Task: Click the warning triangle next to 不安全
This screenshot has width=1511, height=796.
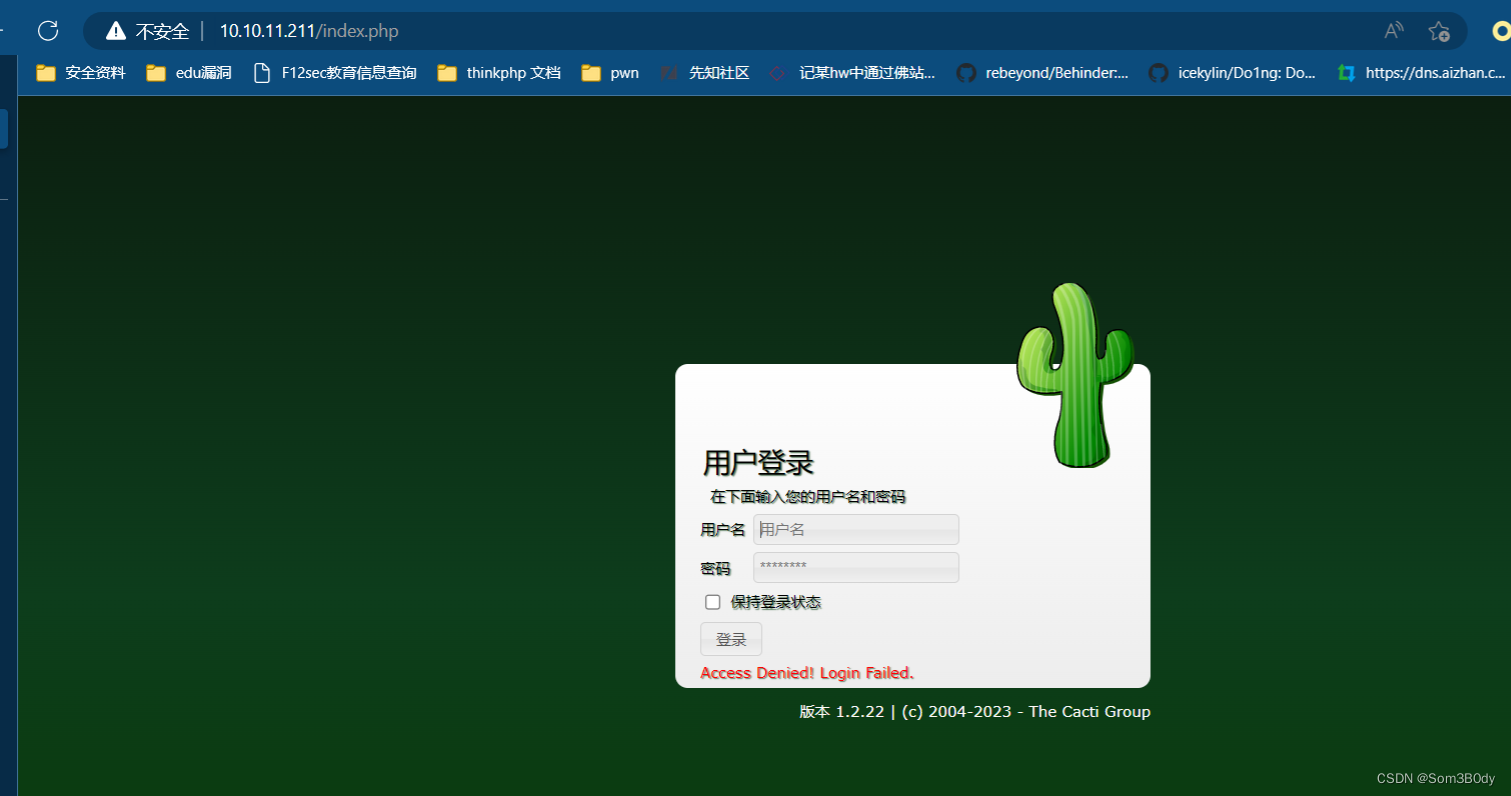Action: (x=114, y=30)
